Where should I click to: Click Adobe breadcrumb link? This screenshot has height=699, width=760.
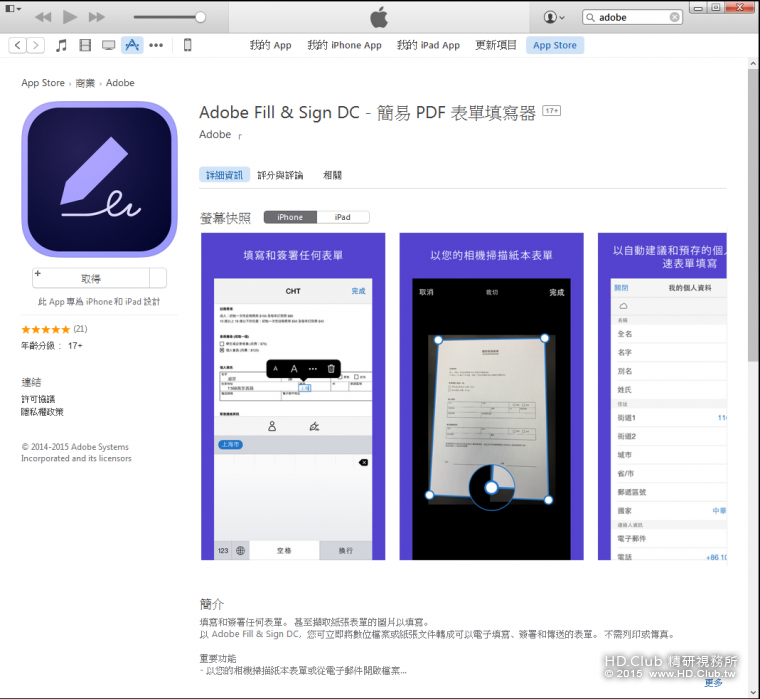tap(120, 83)
